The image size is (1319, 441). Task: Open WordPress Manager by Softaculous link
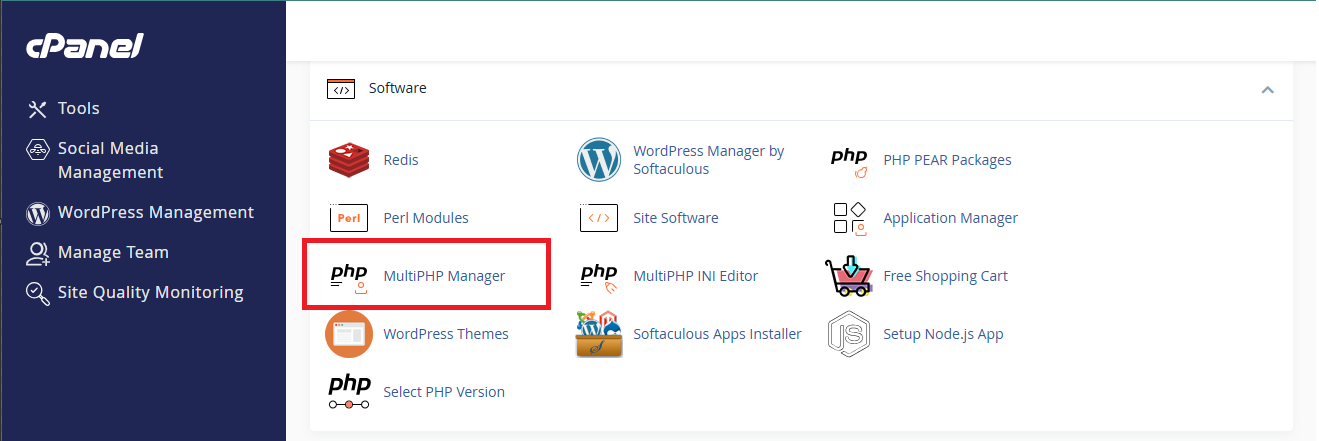[709, 160]
